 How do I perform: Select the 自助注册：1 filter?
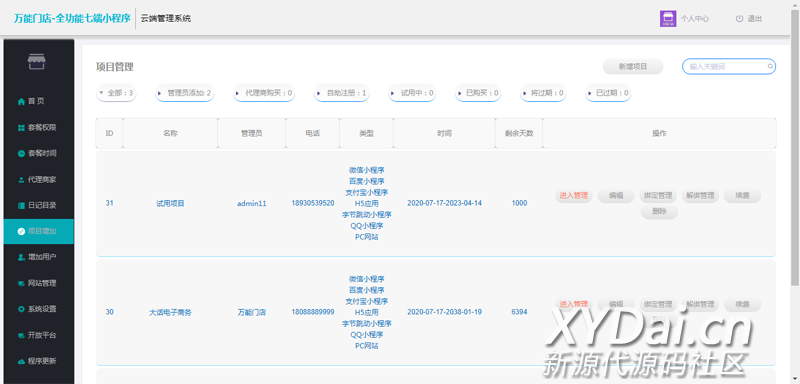[342, 93]
